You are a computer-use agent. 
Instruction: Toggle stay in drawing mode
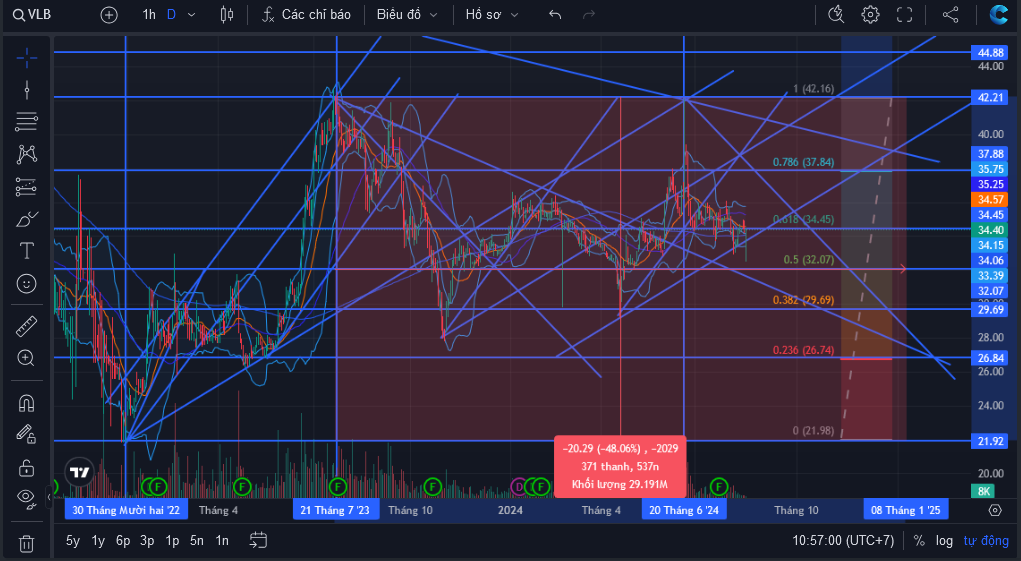coord(27,434)
